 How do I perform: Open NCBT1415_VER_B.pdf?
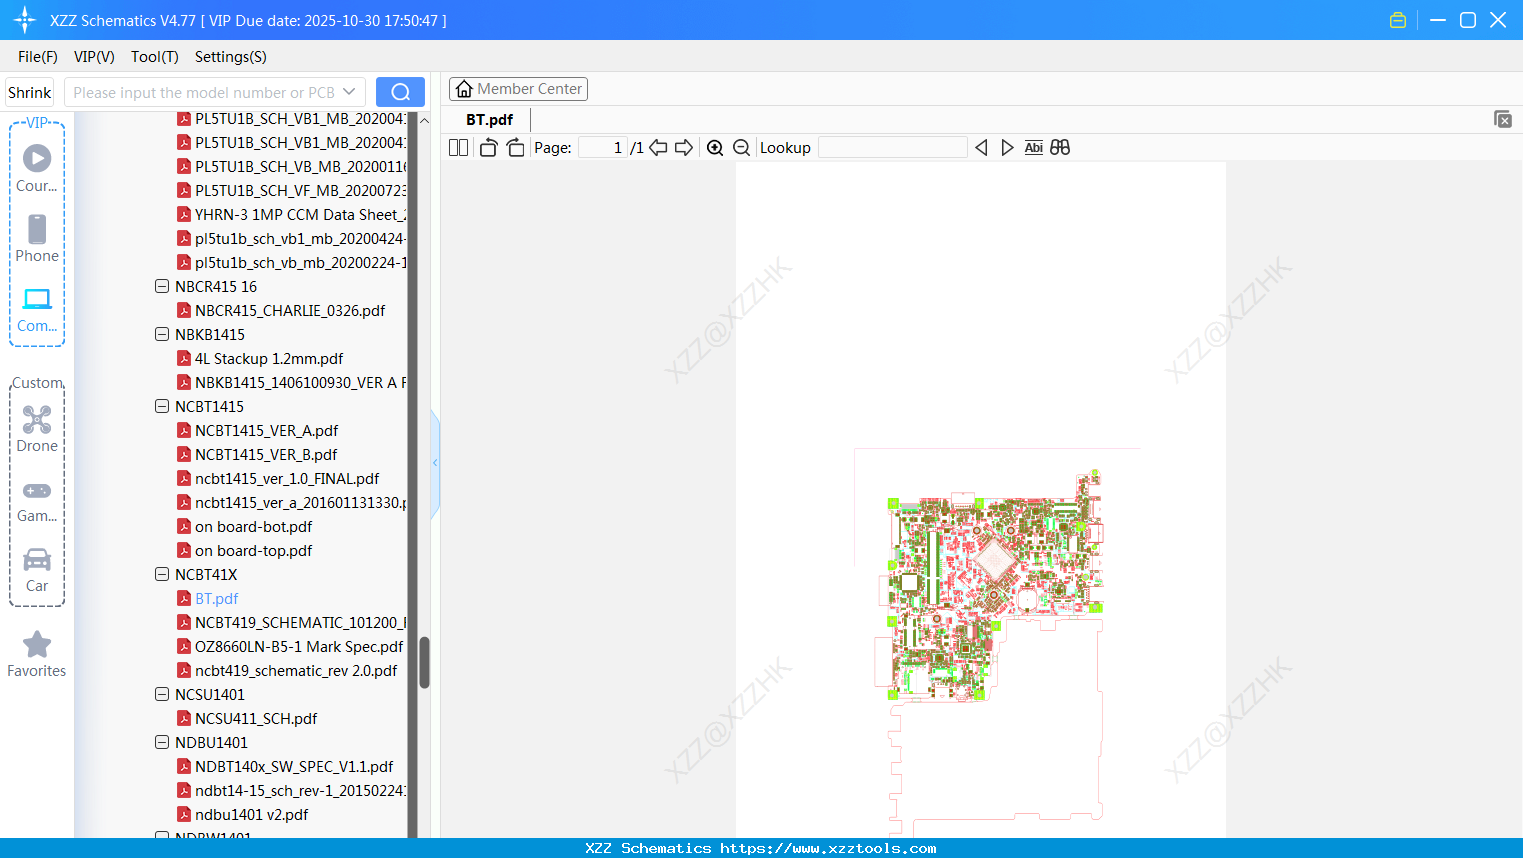click(266, 454)
